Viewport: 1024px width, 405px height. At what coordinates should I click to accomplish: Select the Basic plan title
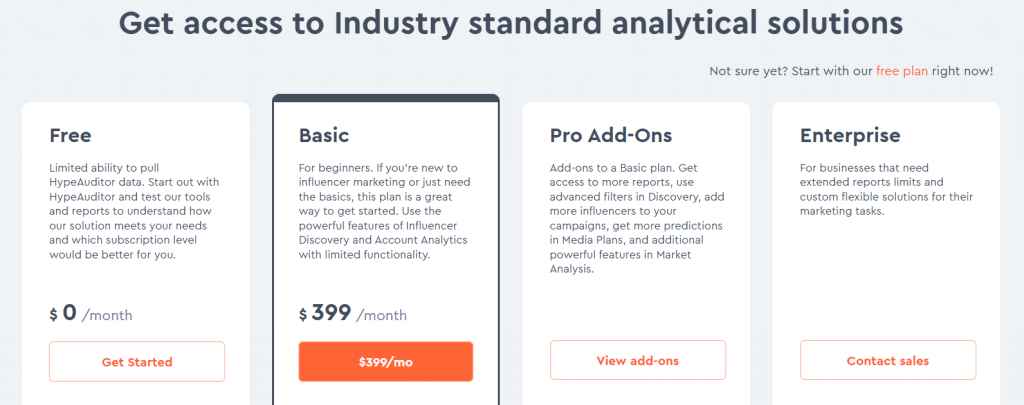pos(324,134)
